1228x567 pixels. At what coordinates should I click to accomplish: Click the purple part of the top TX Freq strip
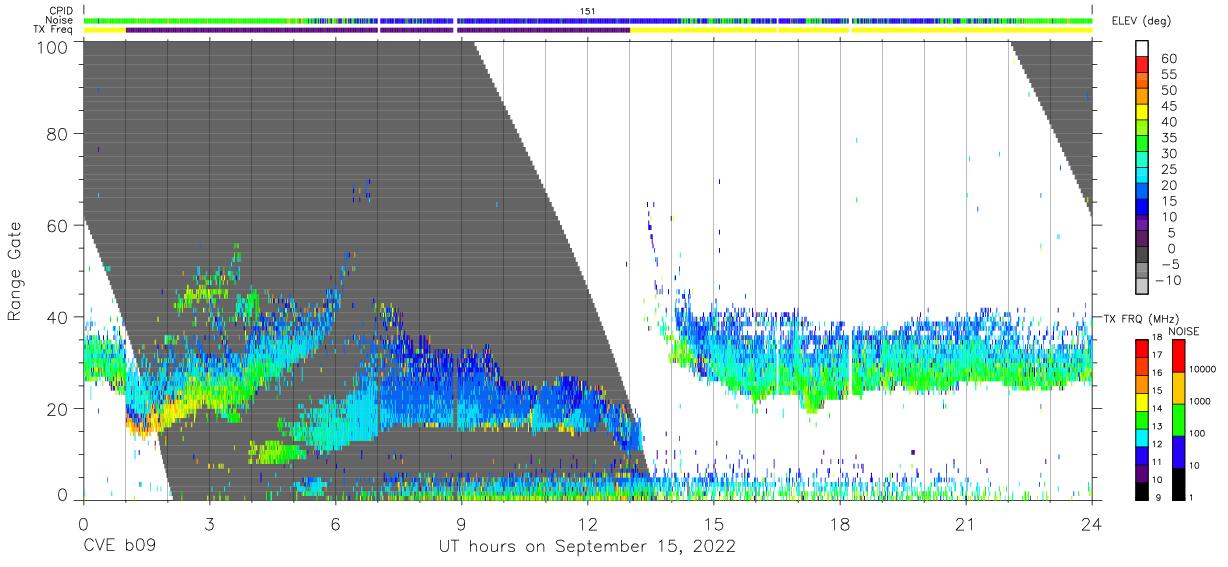pyautogui.click(x=378, y=30)
